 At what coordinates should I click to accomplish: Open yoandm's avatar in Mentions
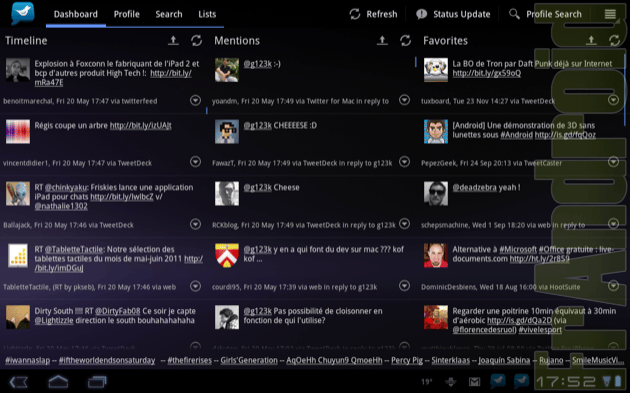[227, 70]
